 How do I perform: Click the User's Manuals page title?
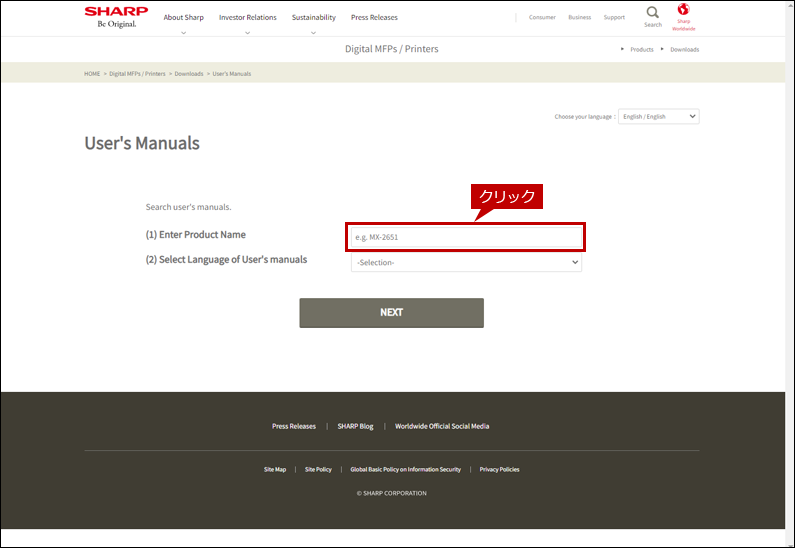142,143
